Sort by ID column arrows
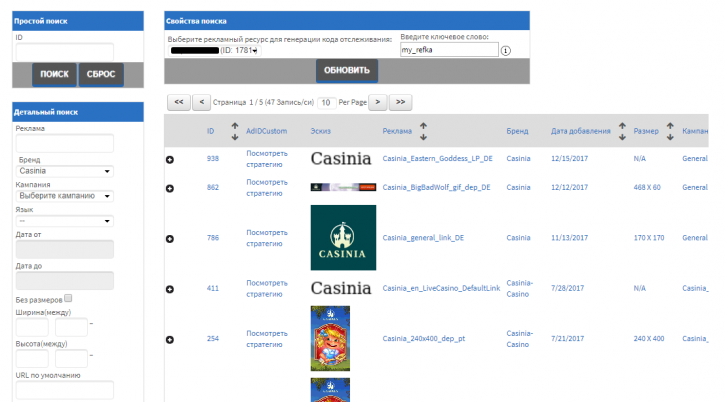Viewport: 725px width, 402px height. click(235, 131)
